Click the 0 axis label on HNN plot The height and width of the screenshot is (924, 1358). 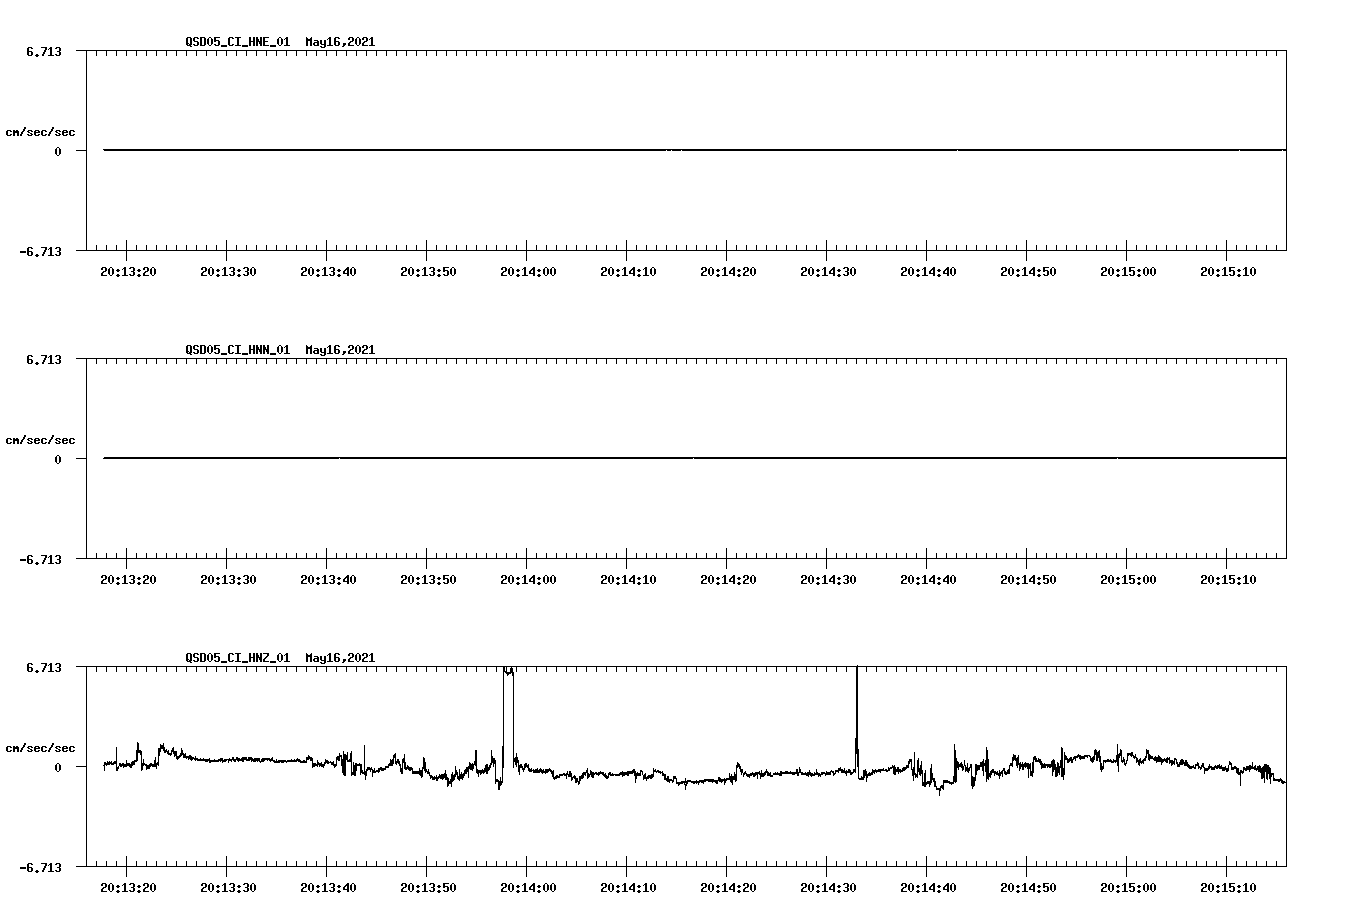pyautogui.click(x=58, y=459)
